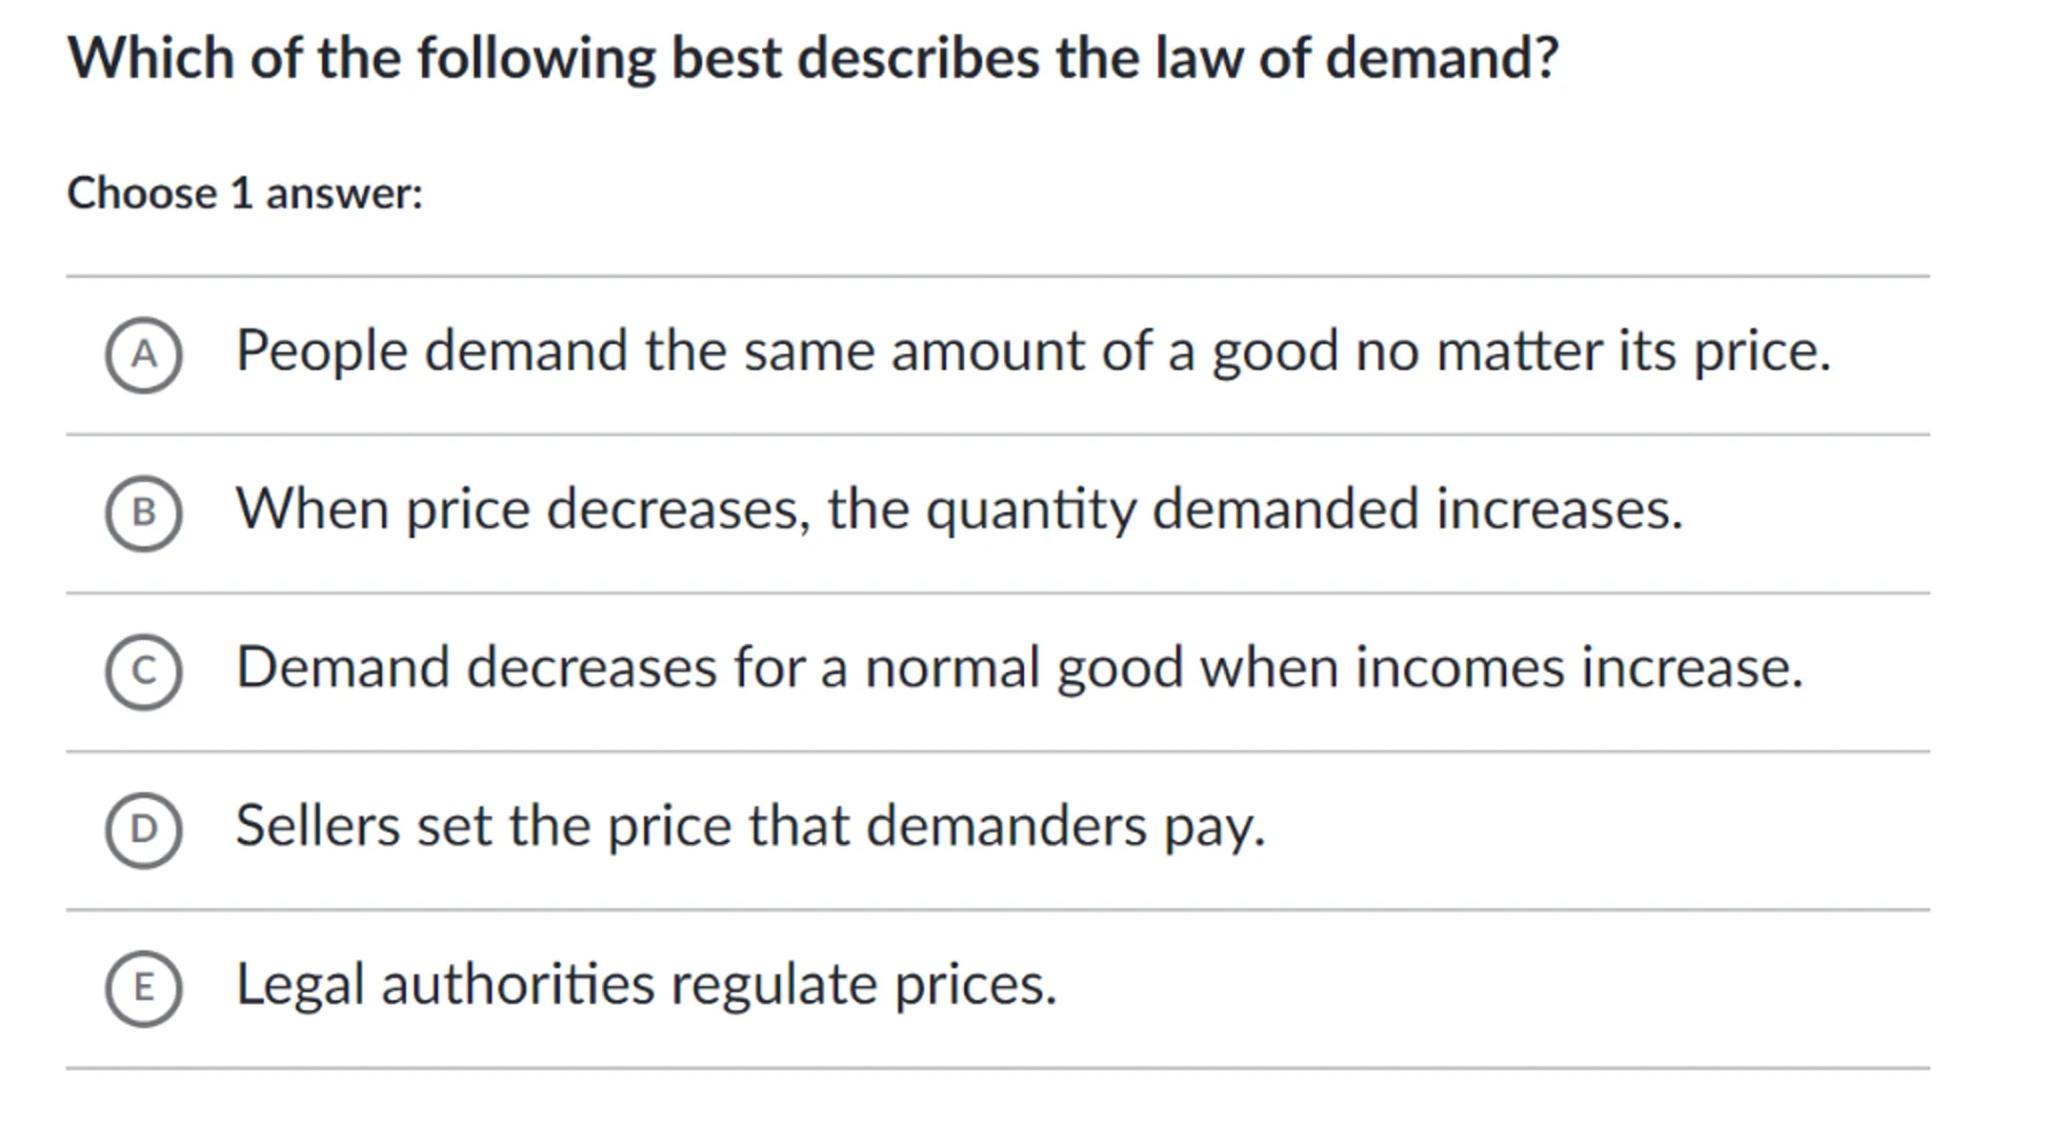
Task: Click answer text about normal good and incomes
Action: [1018, 668]
